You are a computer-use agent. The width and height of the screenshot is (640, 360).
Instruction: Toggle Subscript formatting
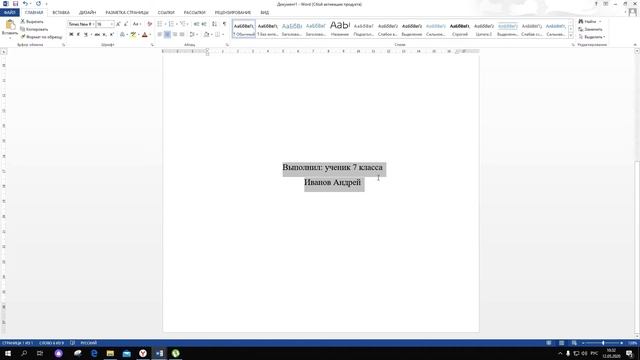point(104,34)
